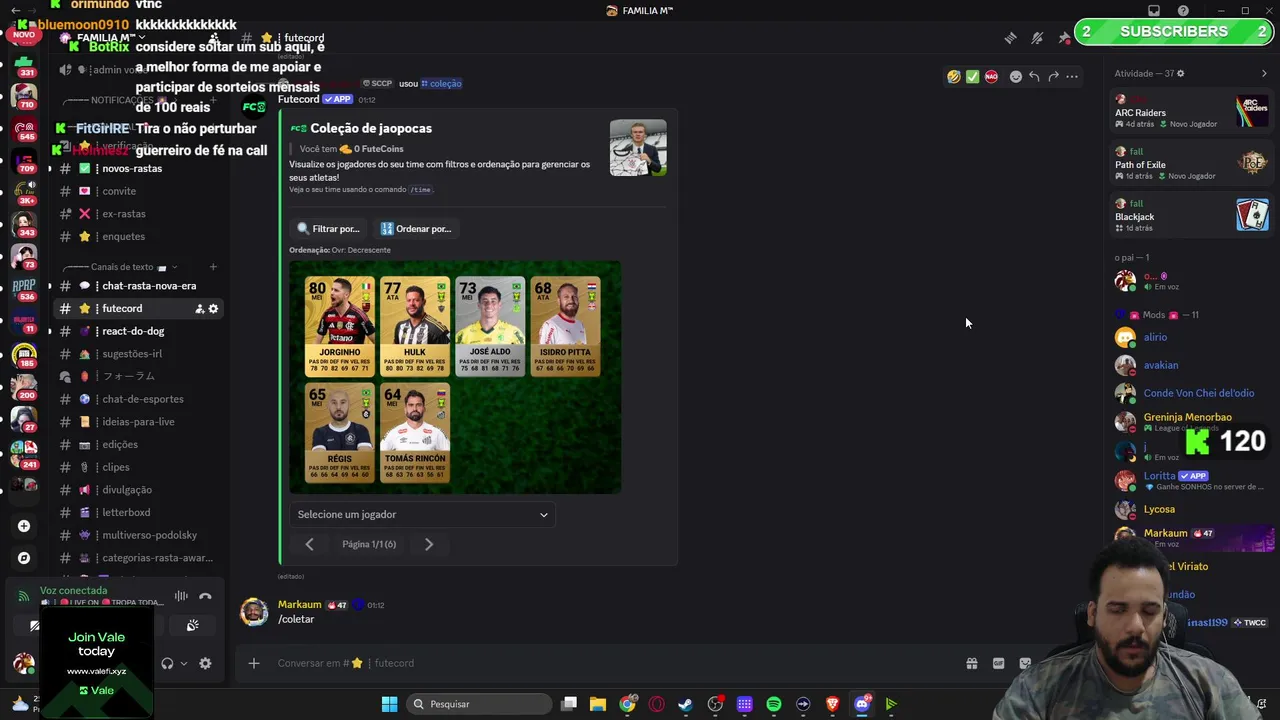The width and height of the screenshot is (1280, 720).
Task: Open the GIF picker
Action: 998,663
